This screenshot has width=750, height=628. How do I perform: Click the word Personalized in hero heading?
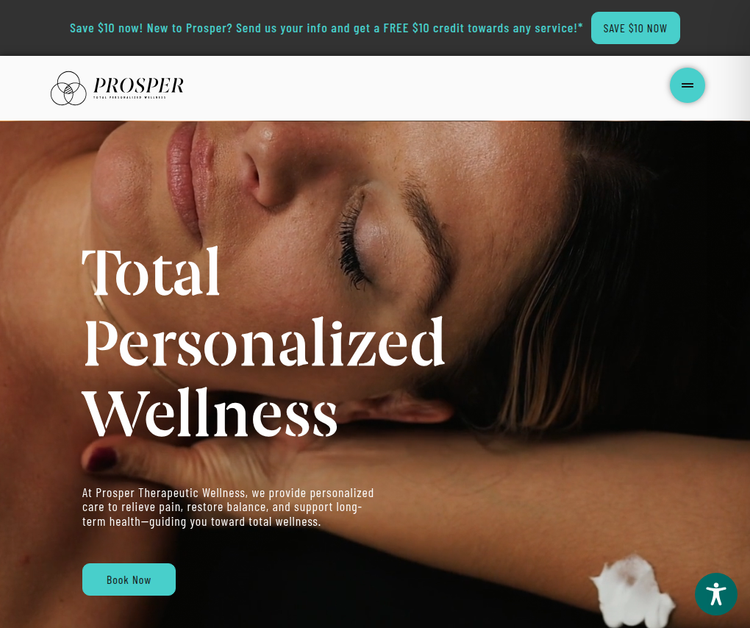264,342
